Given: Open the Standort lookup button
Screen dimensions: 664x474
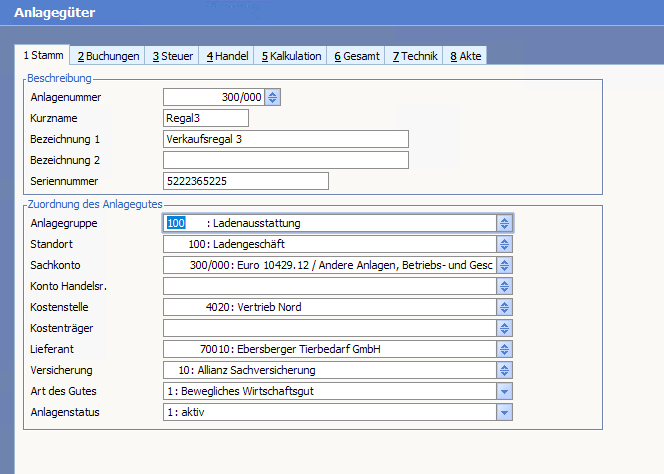Looking at the screenshot, I should [505, 244].
